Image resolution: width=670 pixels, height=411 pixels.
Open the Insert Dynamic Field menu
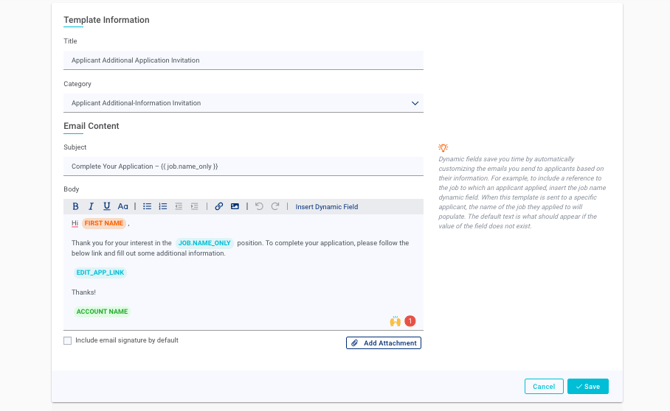(x=326, y=207)
